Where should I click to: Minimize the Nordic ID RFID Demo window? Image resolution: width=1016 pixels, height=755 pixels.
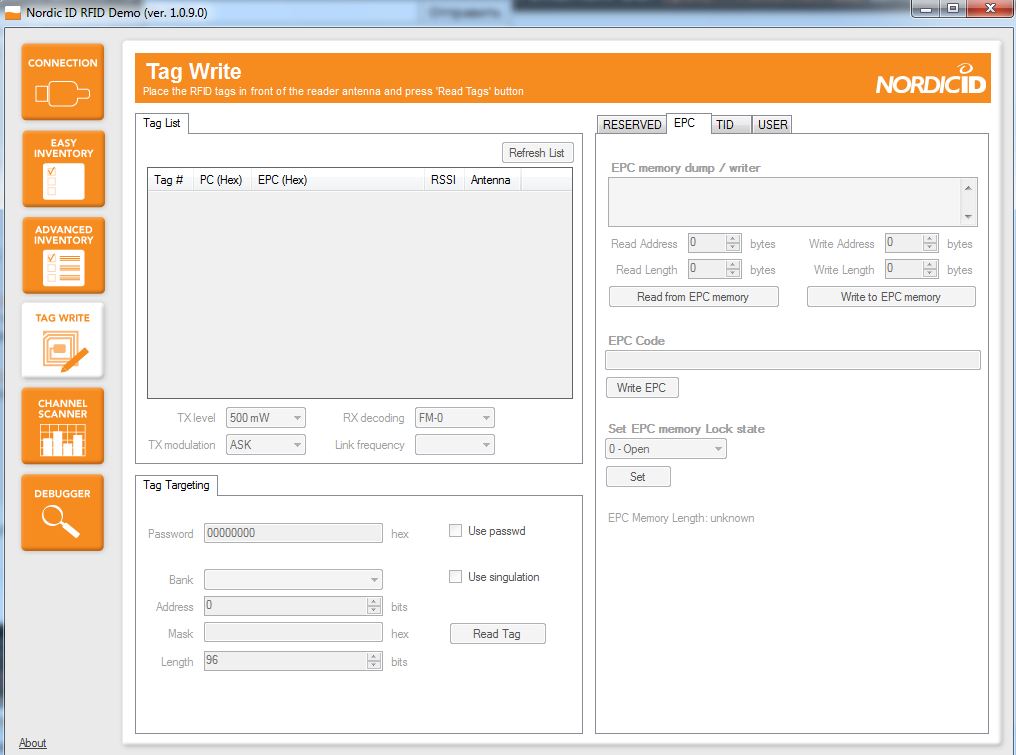click(926, 8)
